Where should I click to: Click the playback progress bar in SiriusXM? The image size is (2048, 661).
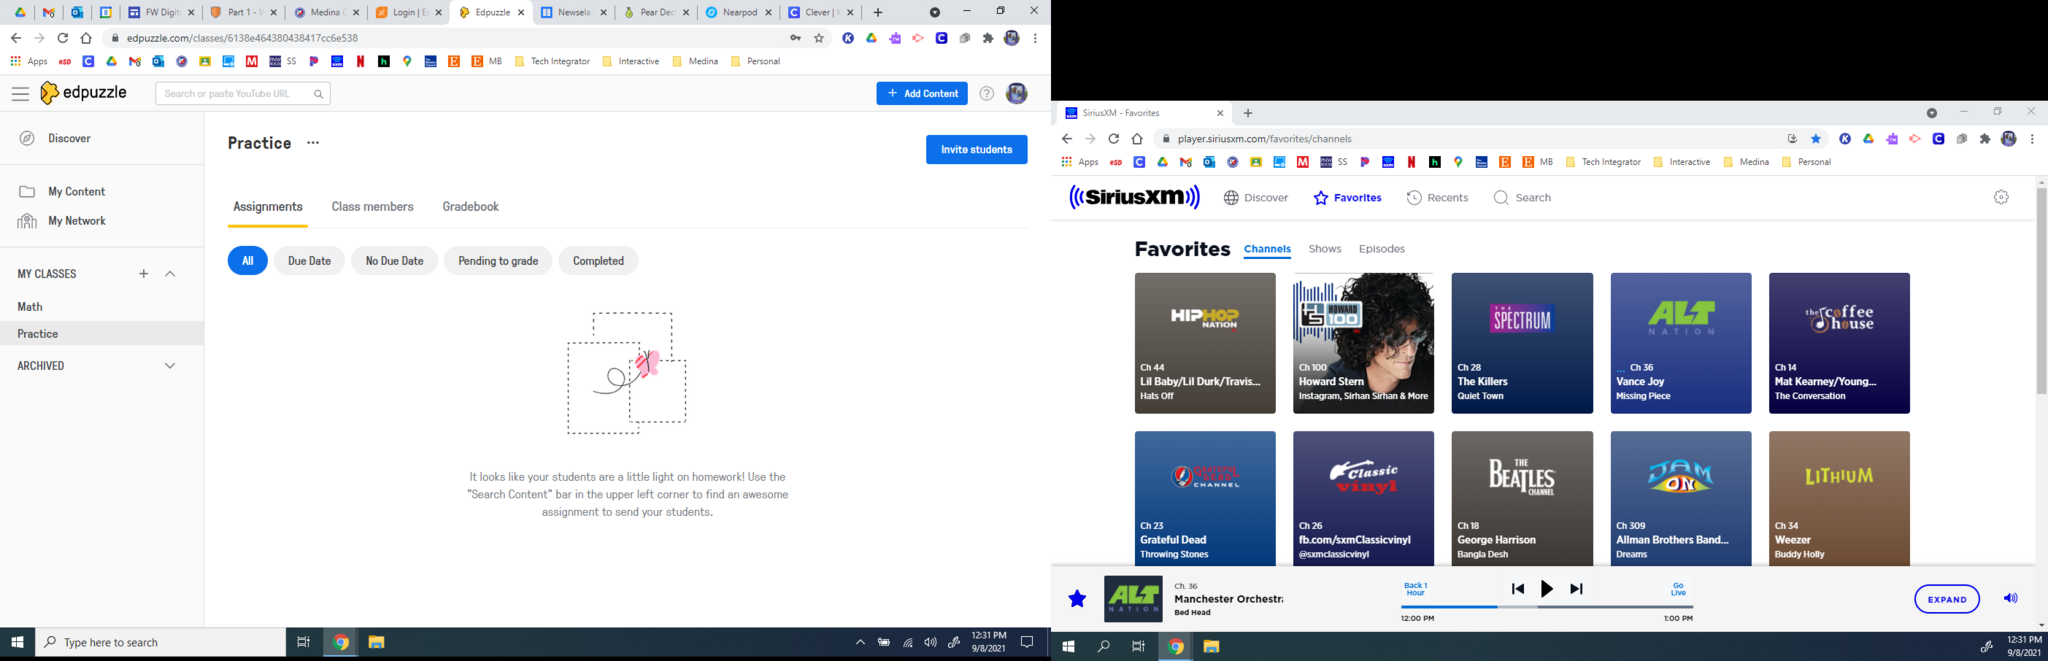tap(1546, 607)
